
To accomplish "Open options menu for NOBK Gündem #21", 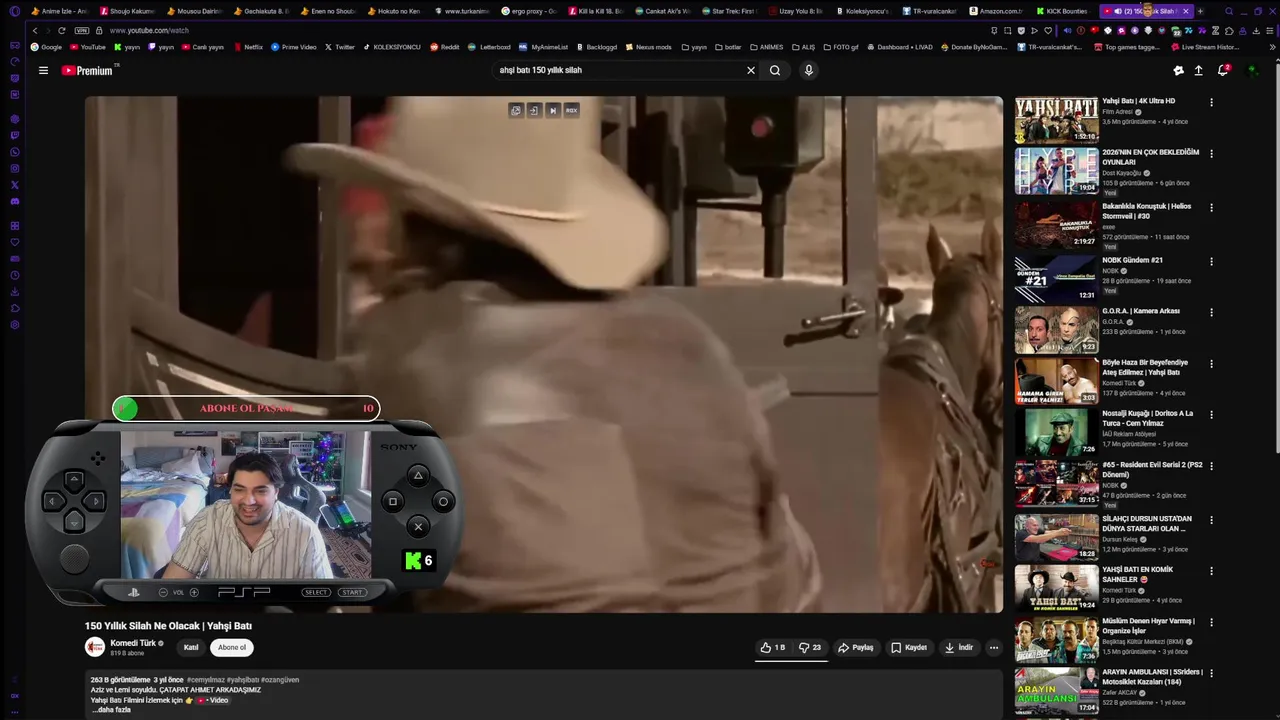I will pyautogui.click(x=1211, y=262).
